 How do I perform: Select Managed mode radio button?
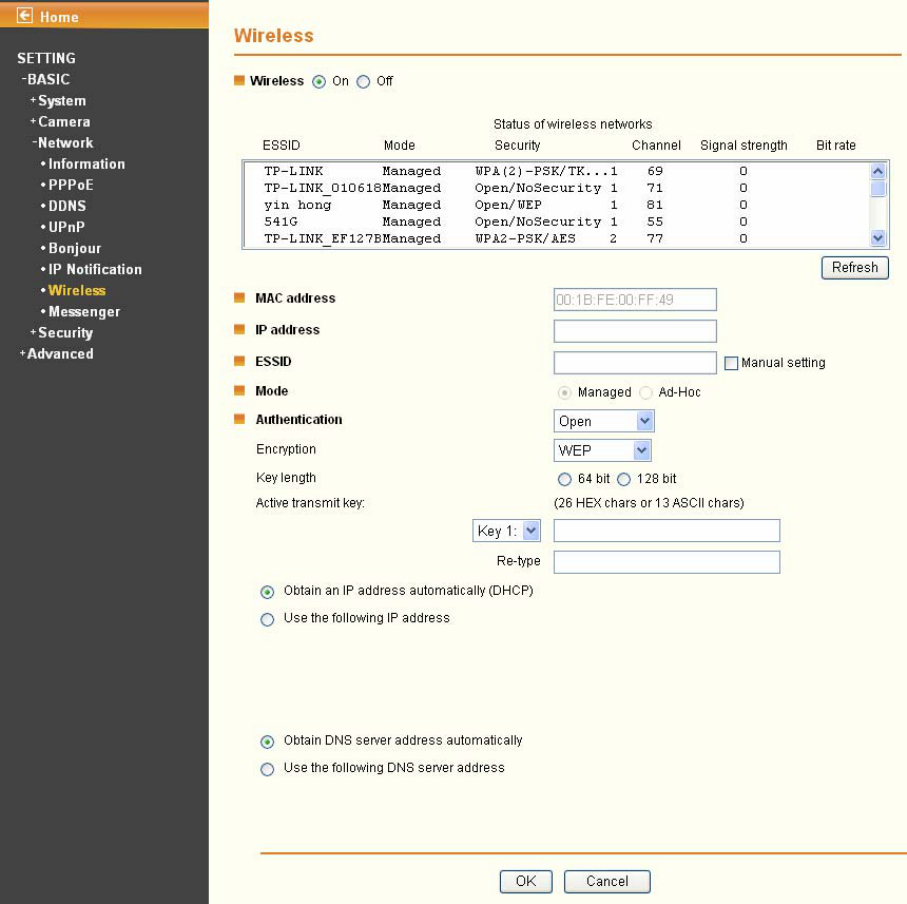click(565, 393)
